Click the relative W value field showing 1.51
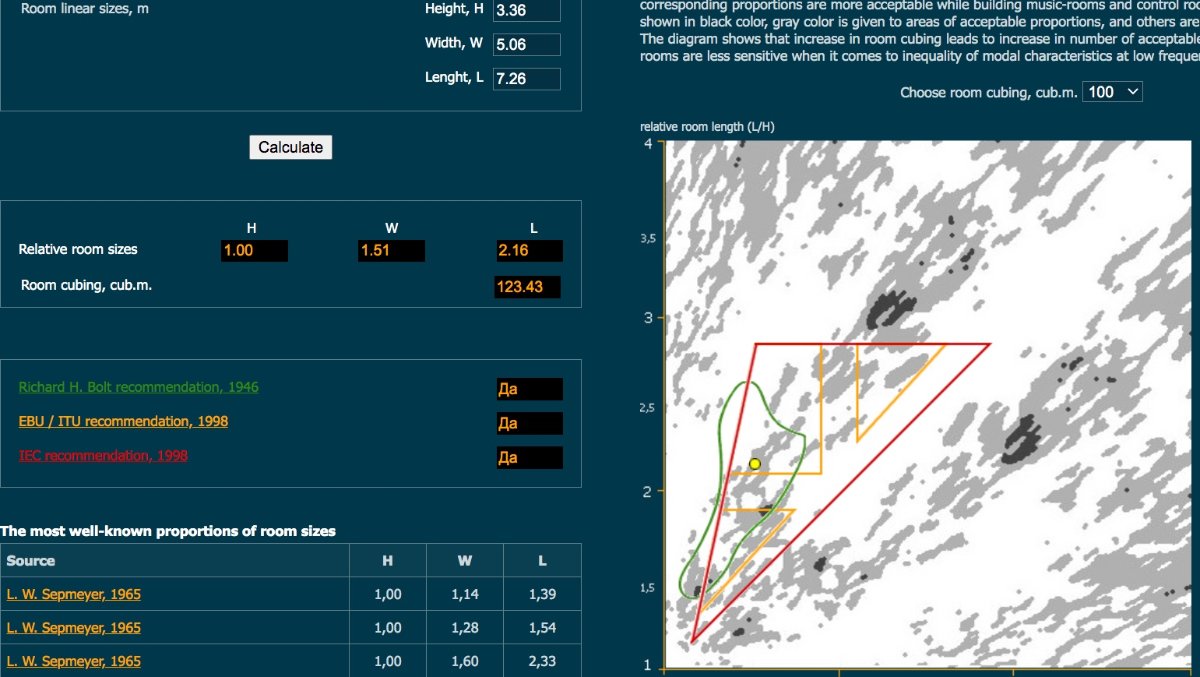Screen dimensions: 1200x677 click(391, 250)
